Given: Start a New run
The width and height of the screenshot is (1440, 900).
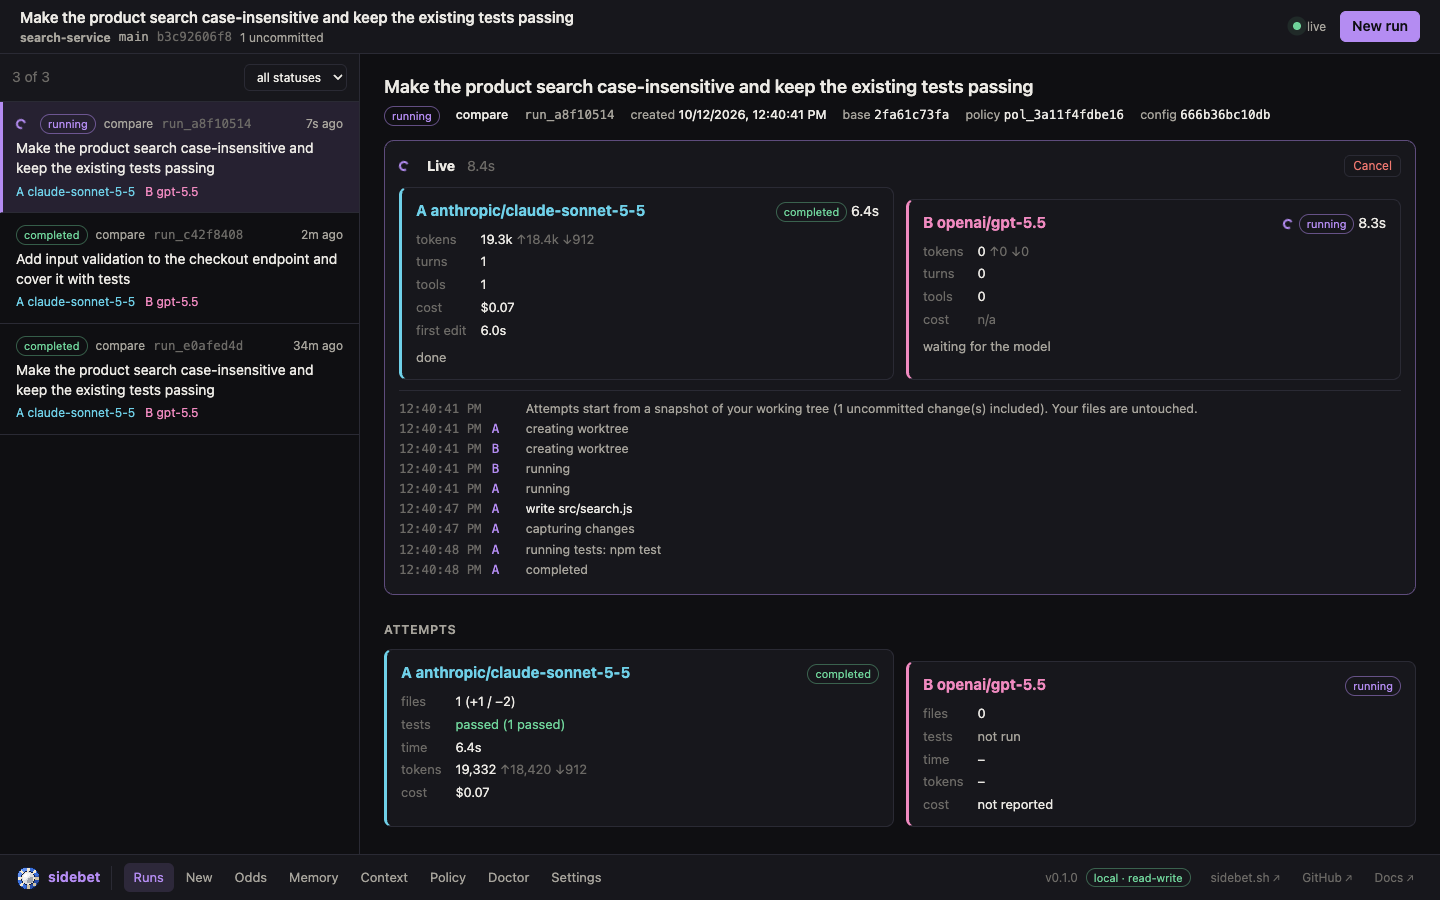Looking at the screenshot, I should click(x=1380, y=26).
